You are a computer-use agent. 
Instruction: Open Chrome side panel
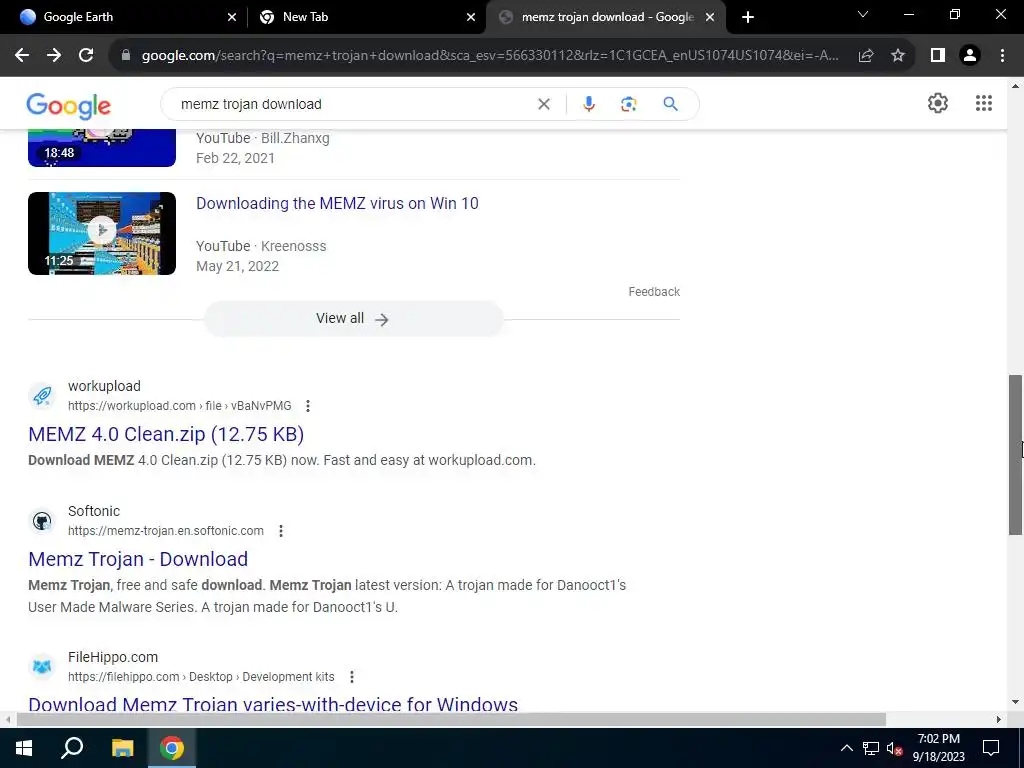point(938,56)
